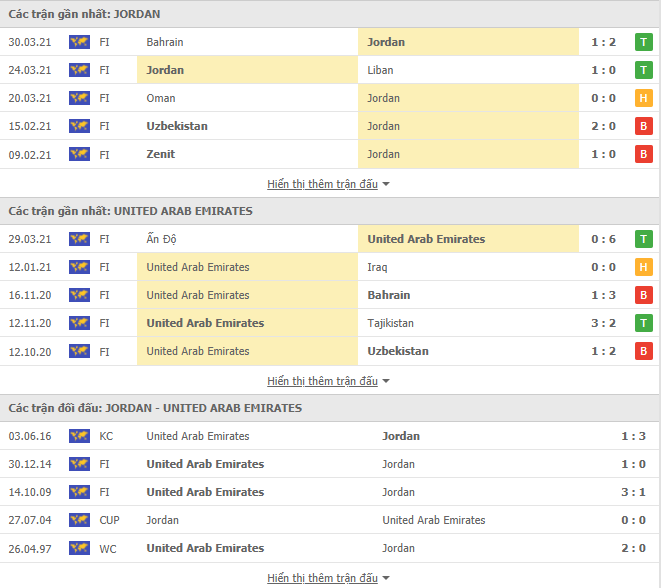
Task: Click the flag icon on the 03.06.16 row
Action: 79,436
